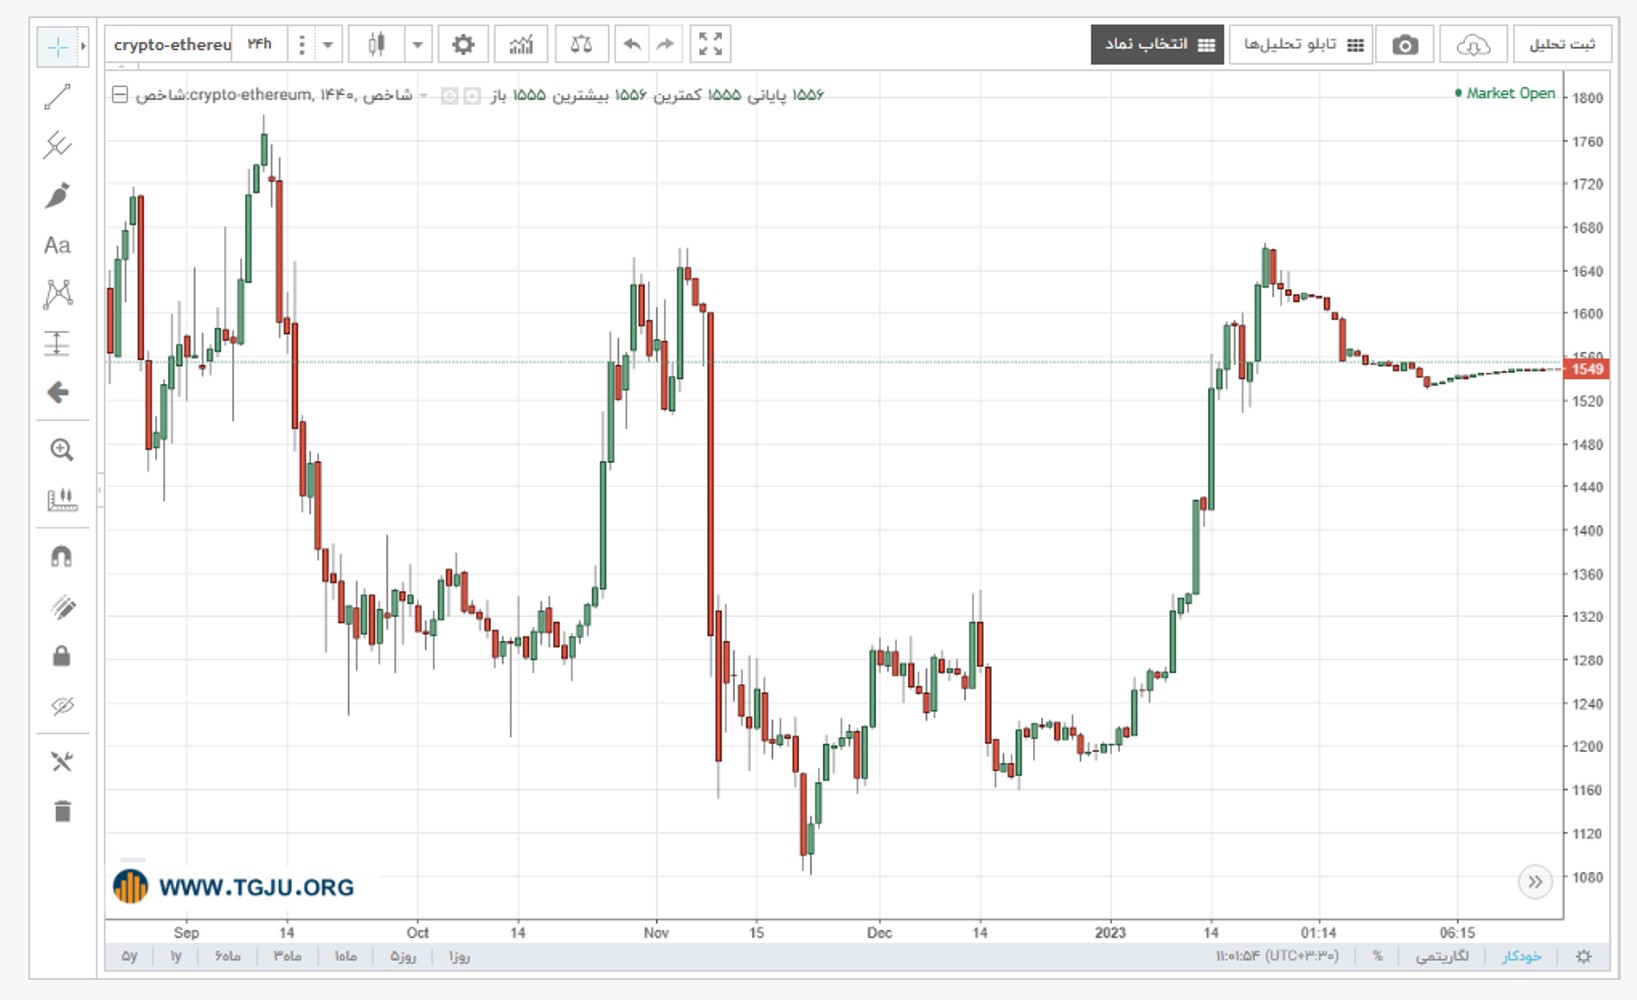Open the indicator legend dropdown arrow
Viewport: 1637px width, 1000px height.
pos(423,96)
